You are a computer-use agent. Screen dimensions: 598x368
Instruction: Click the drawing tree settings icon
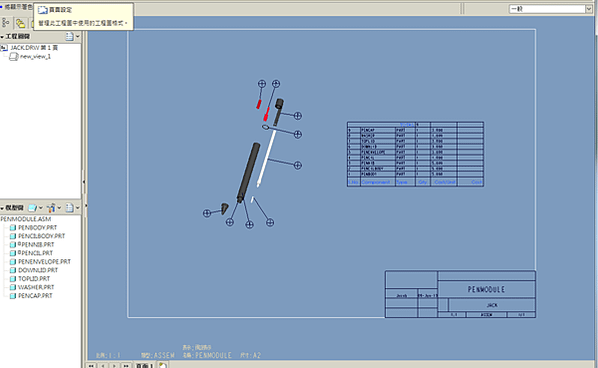pyautogui.click(x=69, y=37)
